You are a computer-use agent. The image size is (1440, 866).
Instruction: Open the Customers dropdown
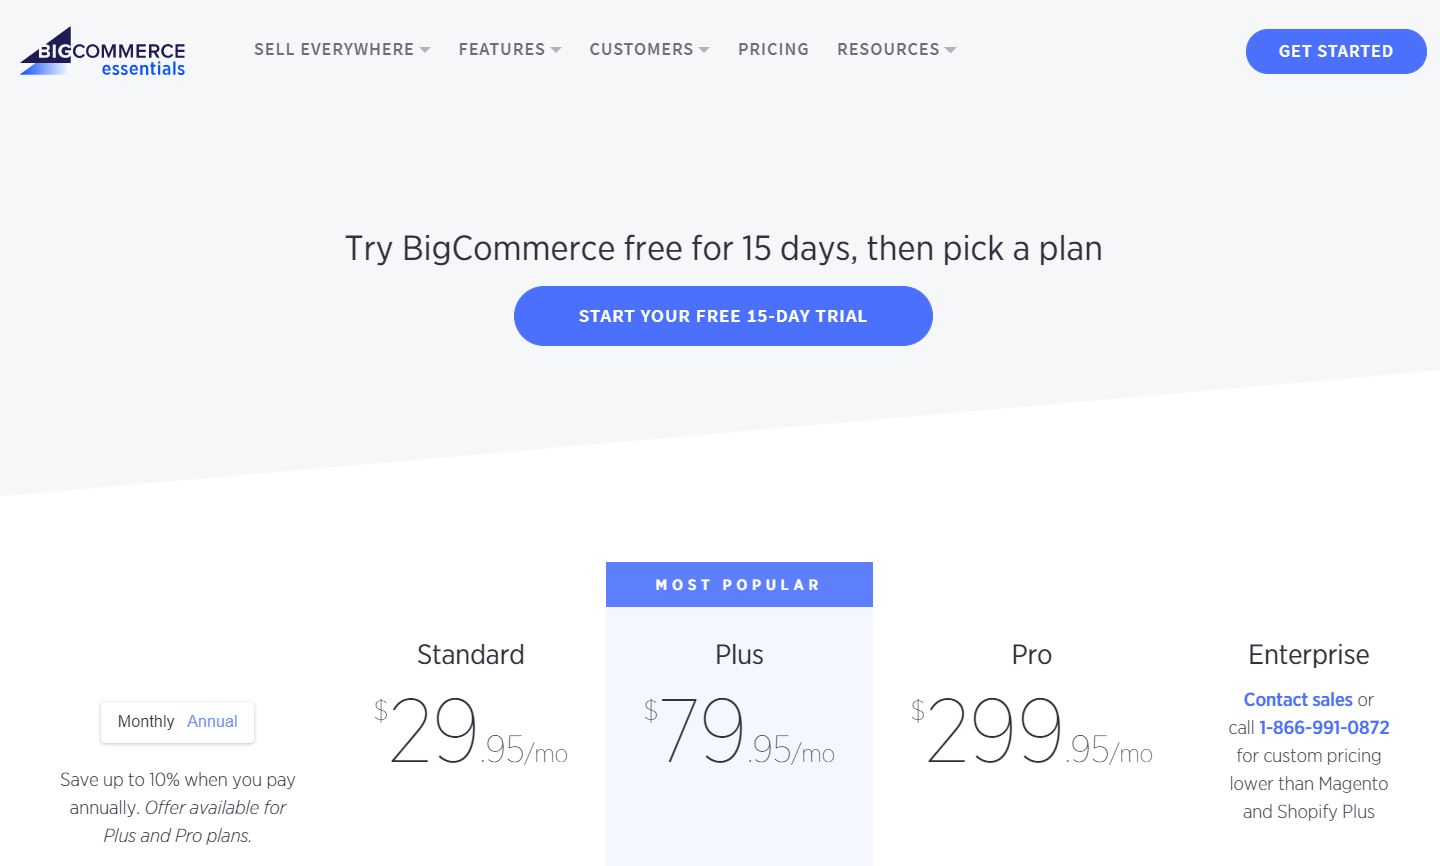click(x=648, y=49)
